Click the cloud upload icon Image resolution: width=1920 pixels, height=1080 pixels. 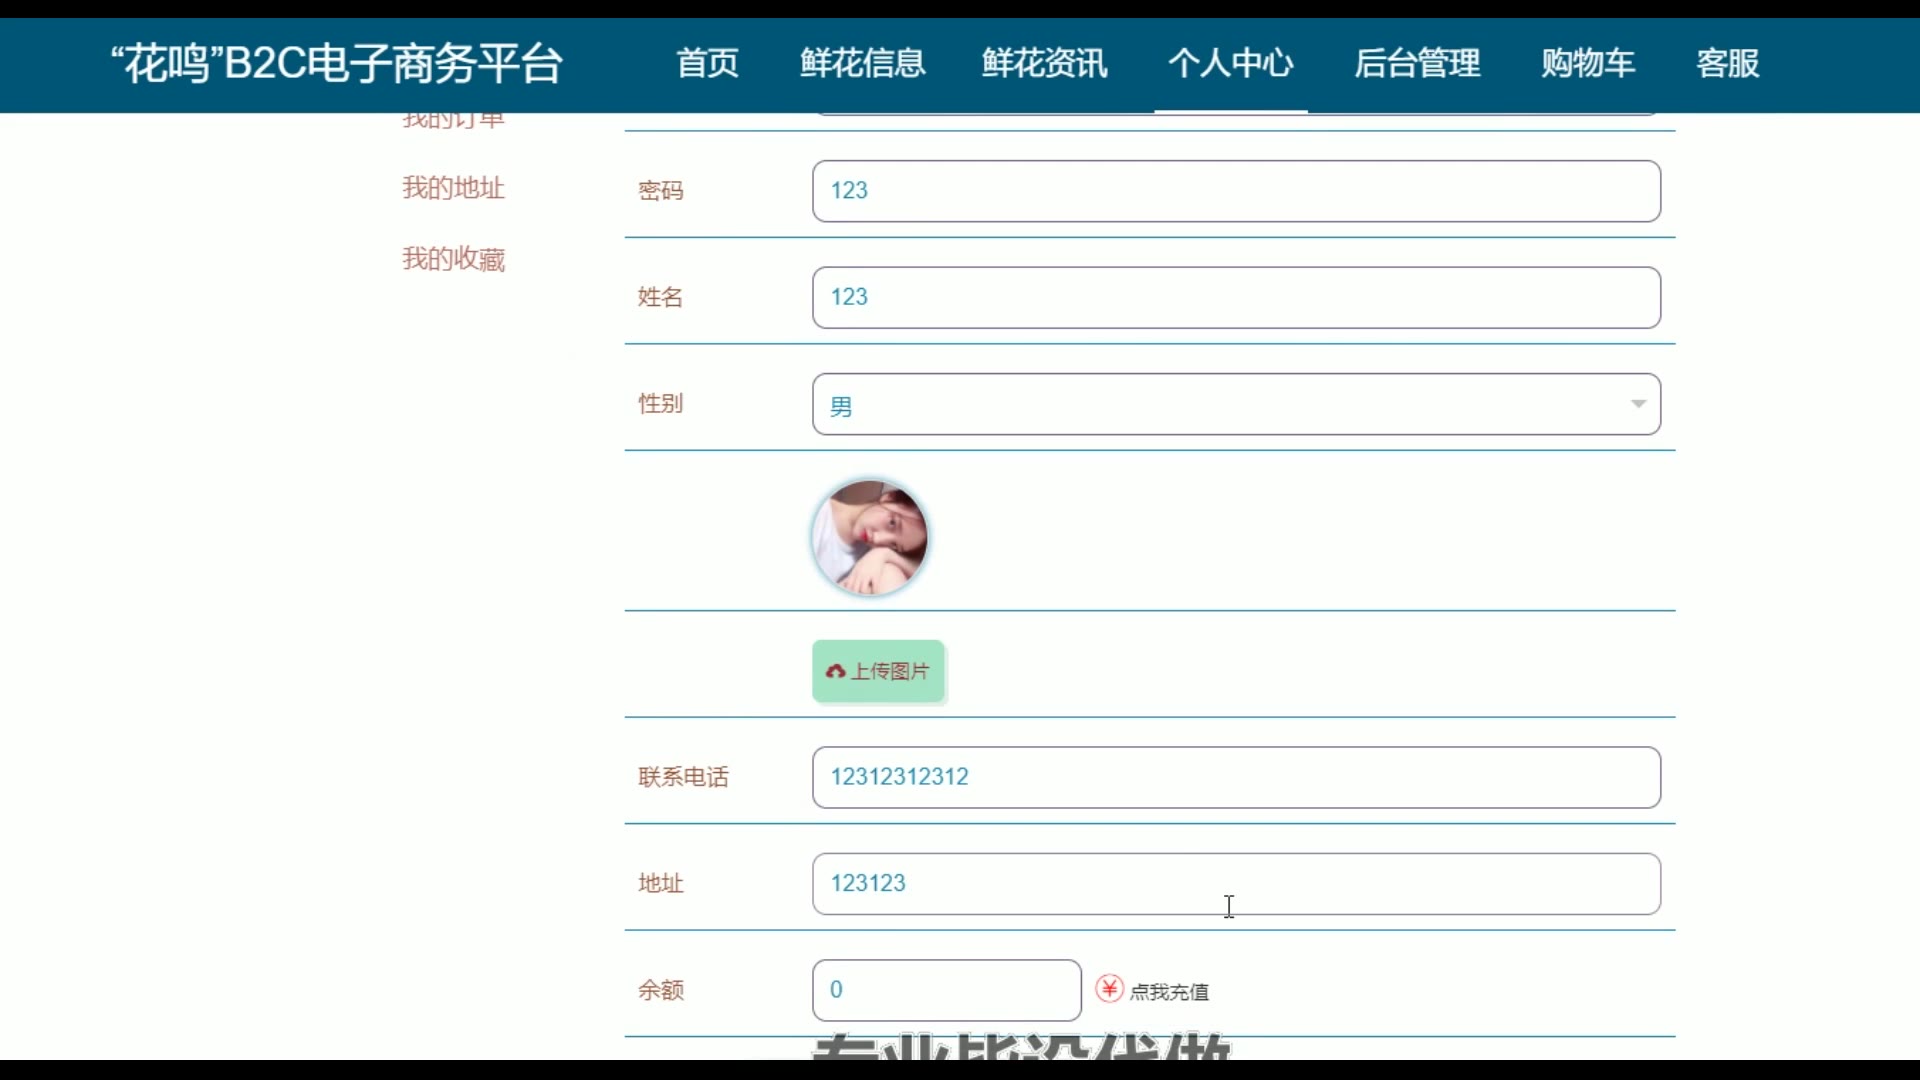(x=836, y=671)
